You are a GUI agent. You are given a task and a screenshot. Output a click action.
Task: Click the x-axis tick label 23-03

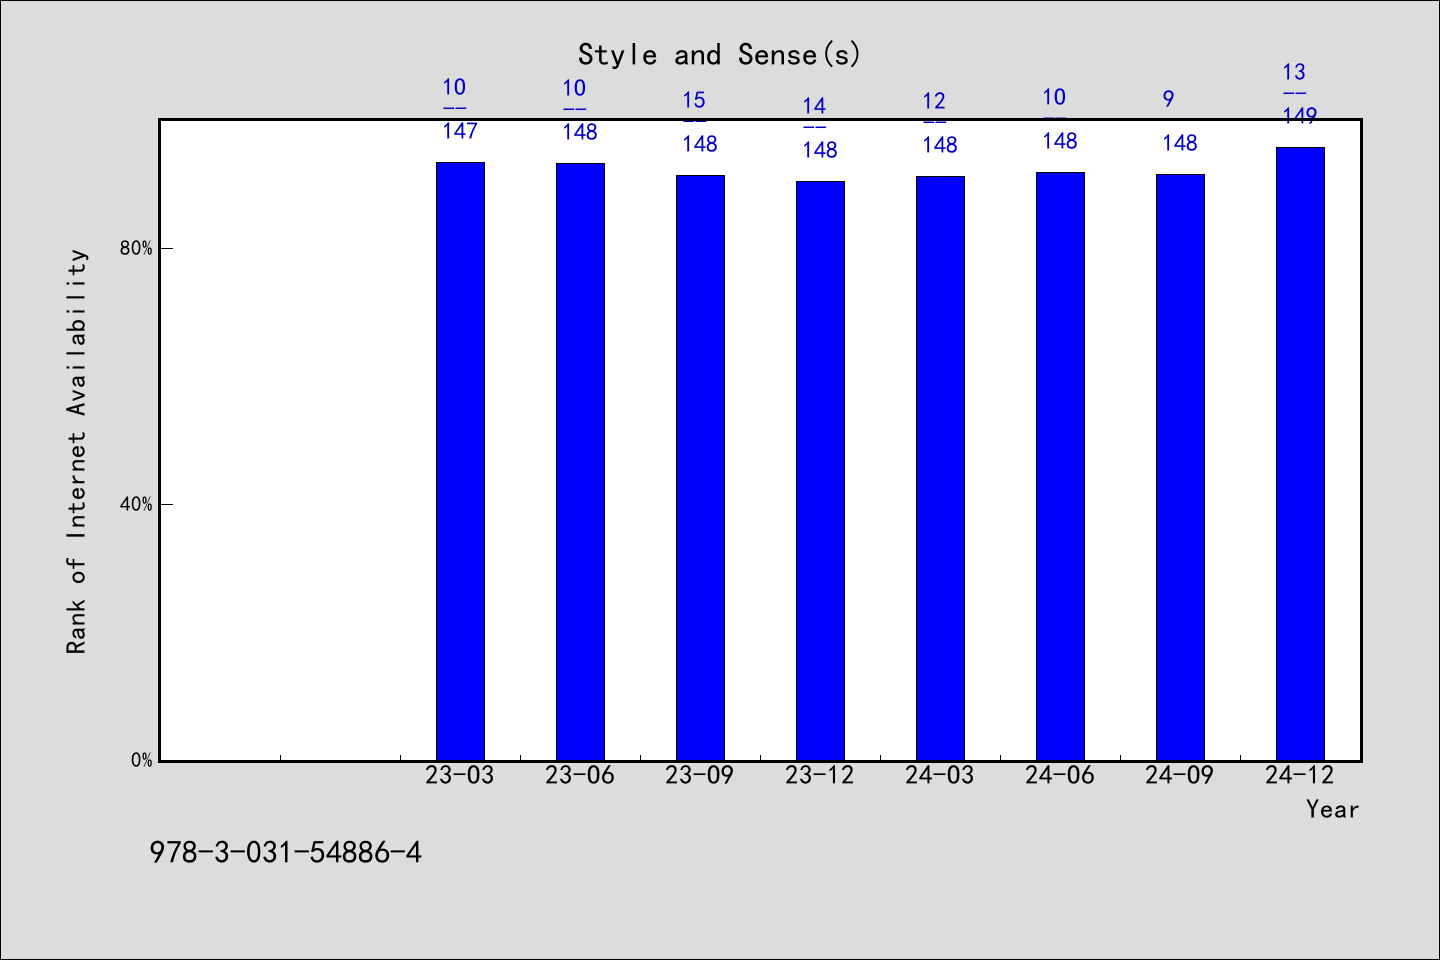[x=460, y=775]
